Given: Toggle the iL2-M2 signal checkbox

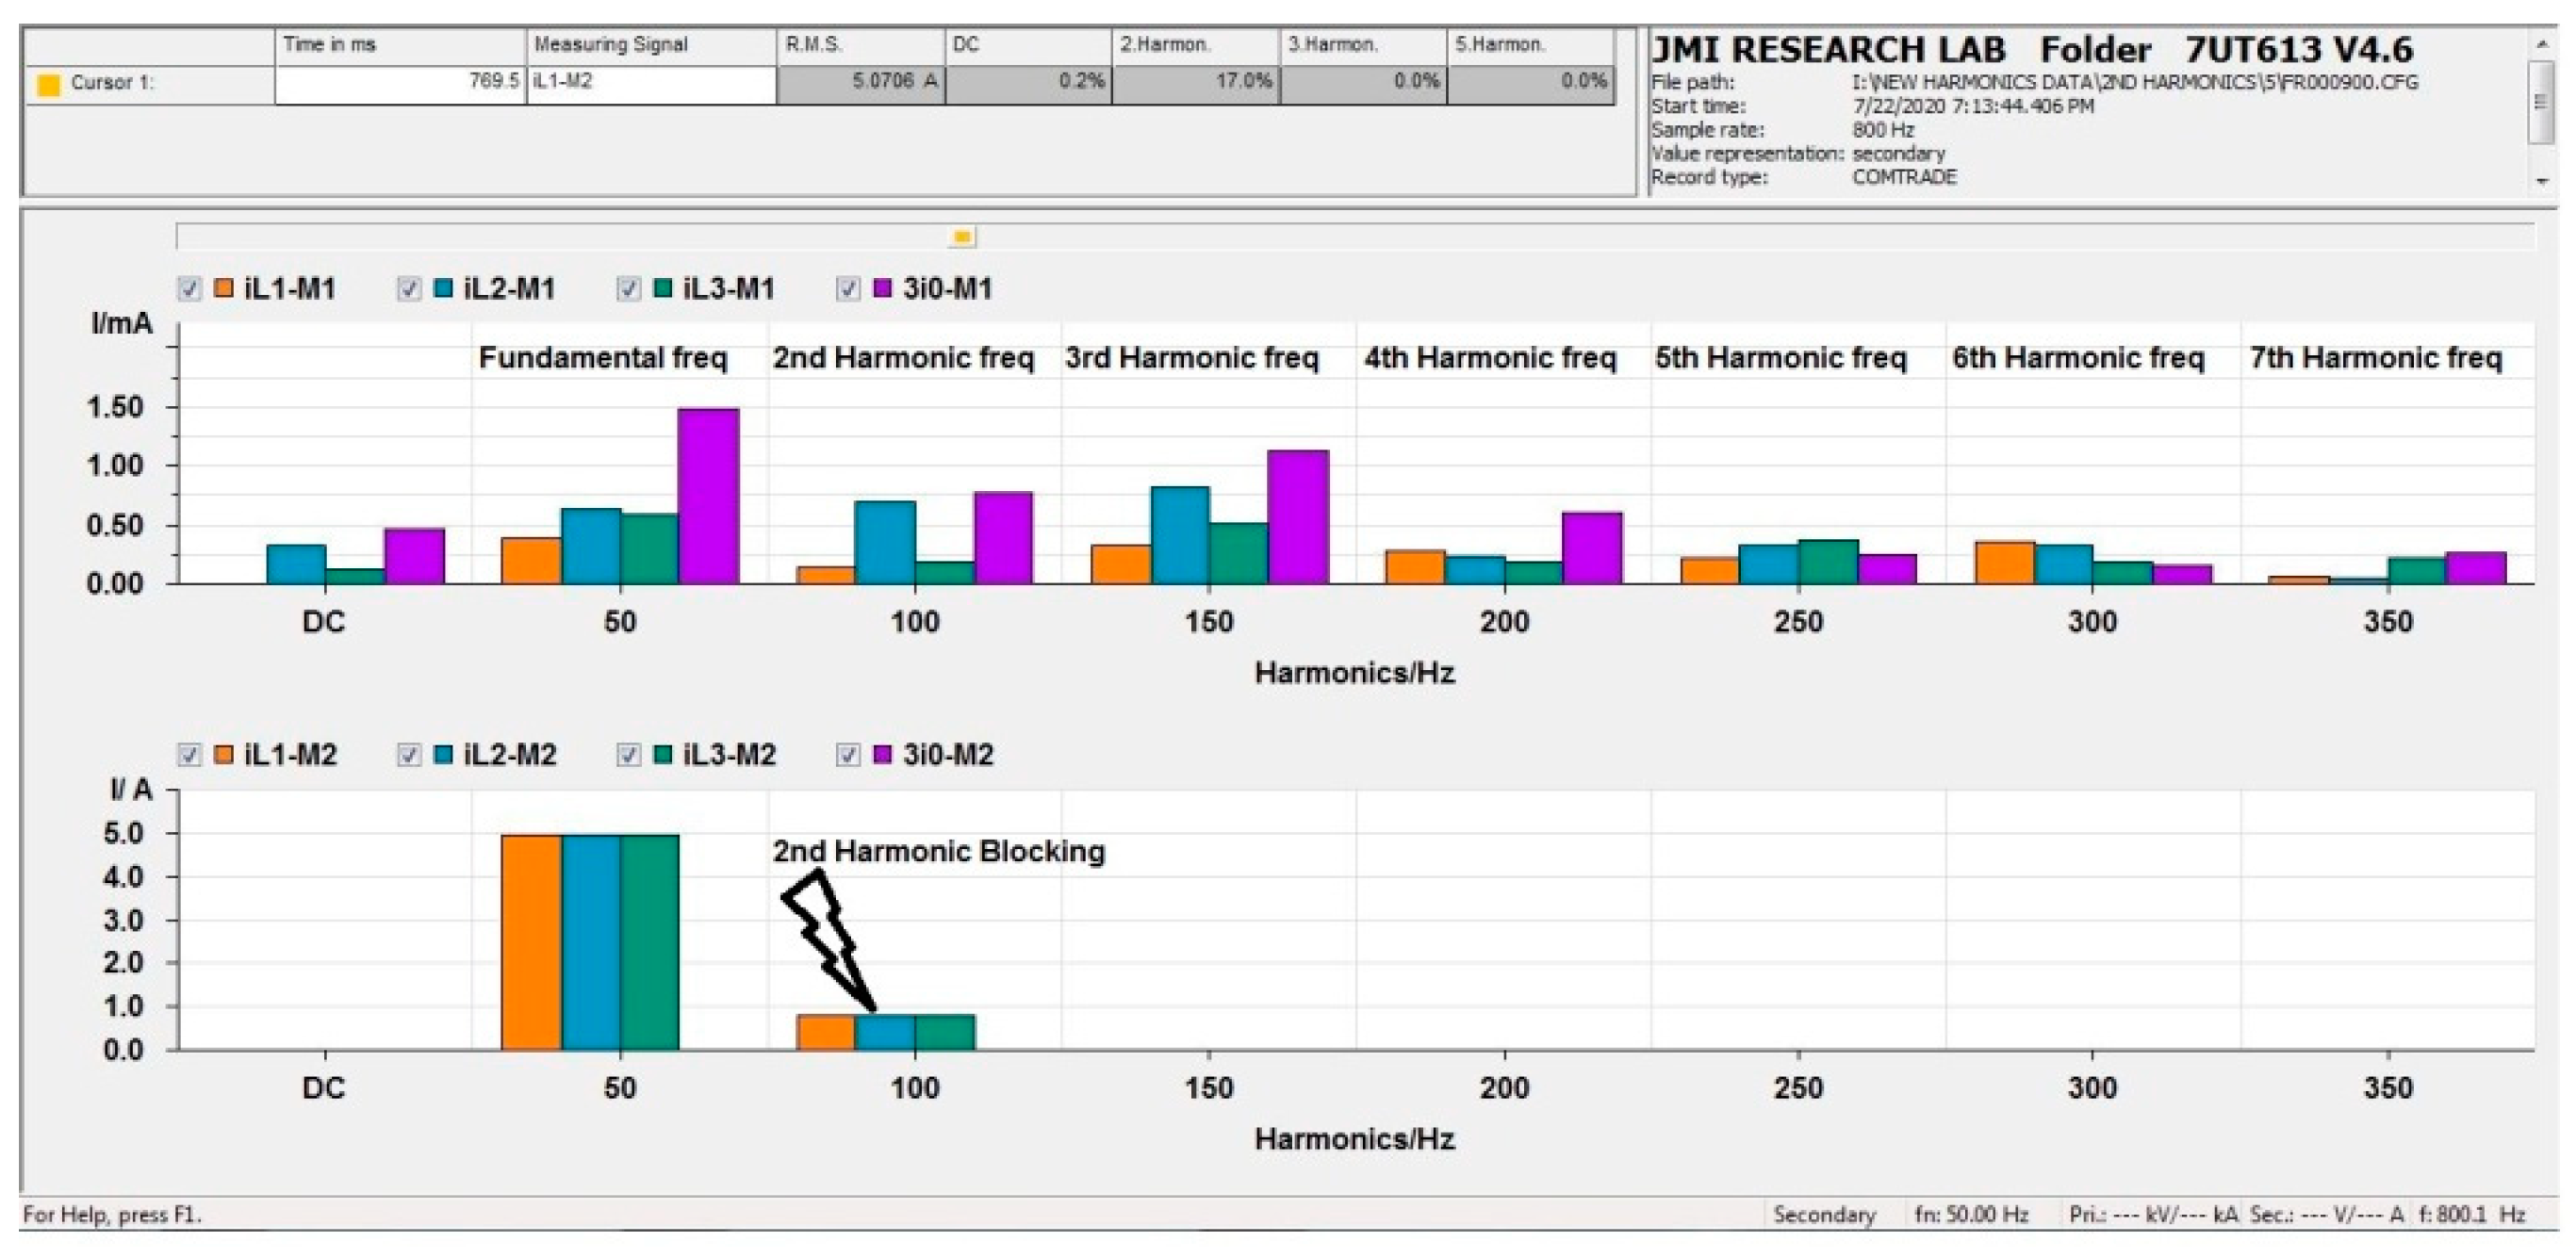Looking at the screenshot, I should point(408,755).
